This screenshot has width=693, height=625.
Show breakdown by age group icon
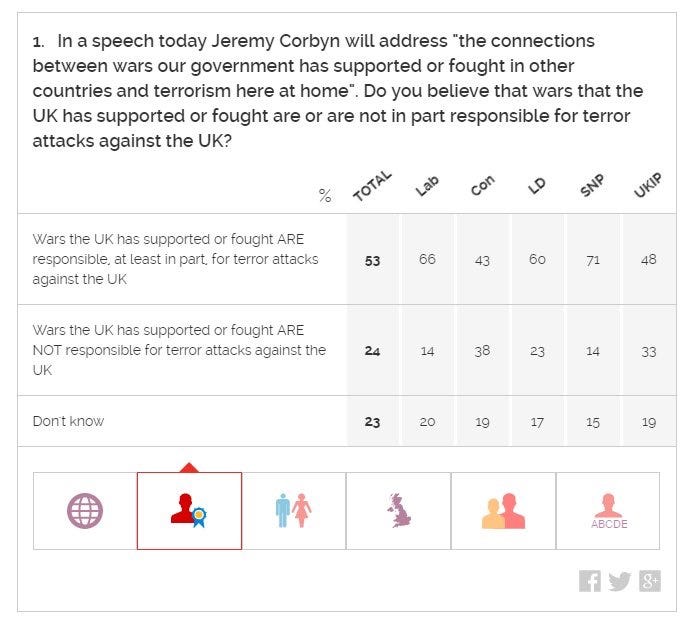503,511
